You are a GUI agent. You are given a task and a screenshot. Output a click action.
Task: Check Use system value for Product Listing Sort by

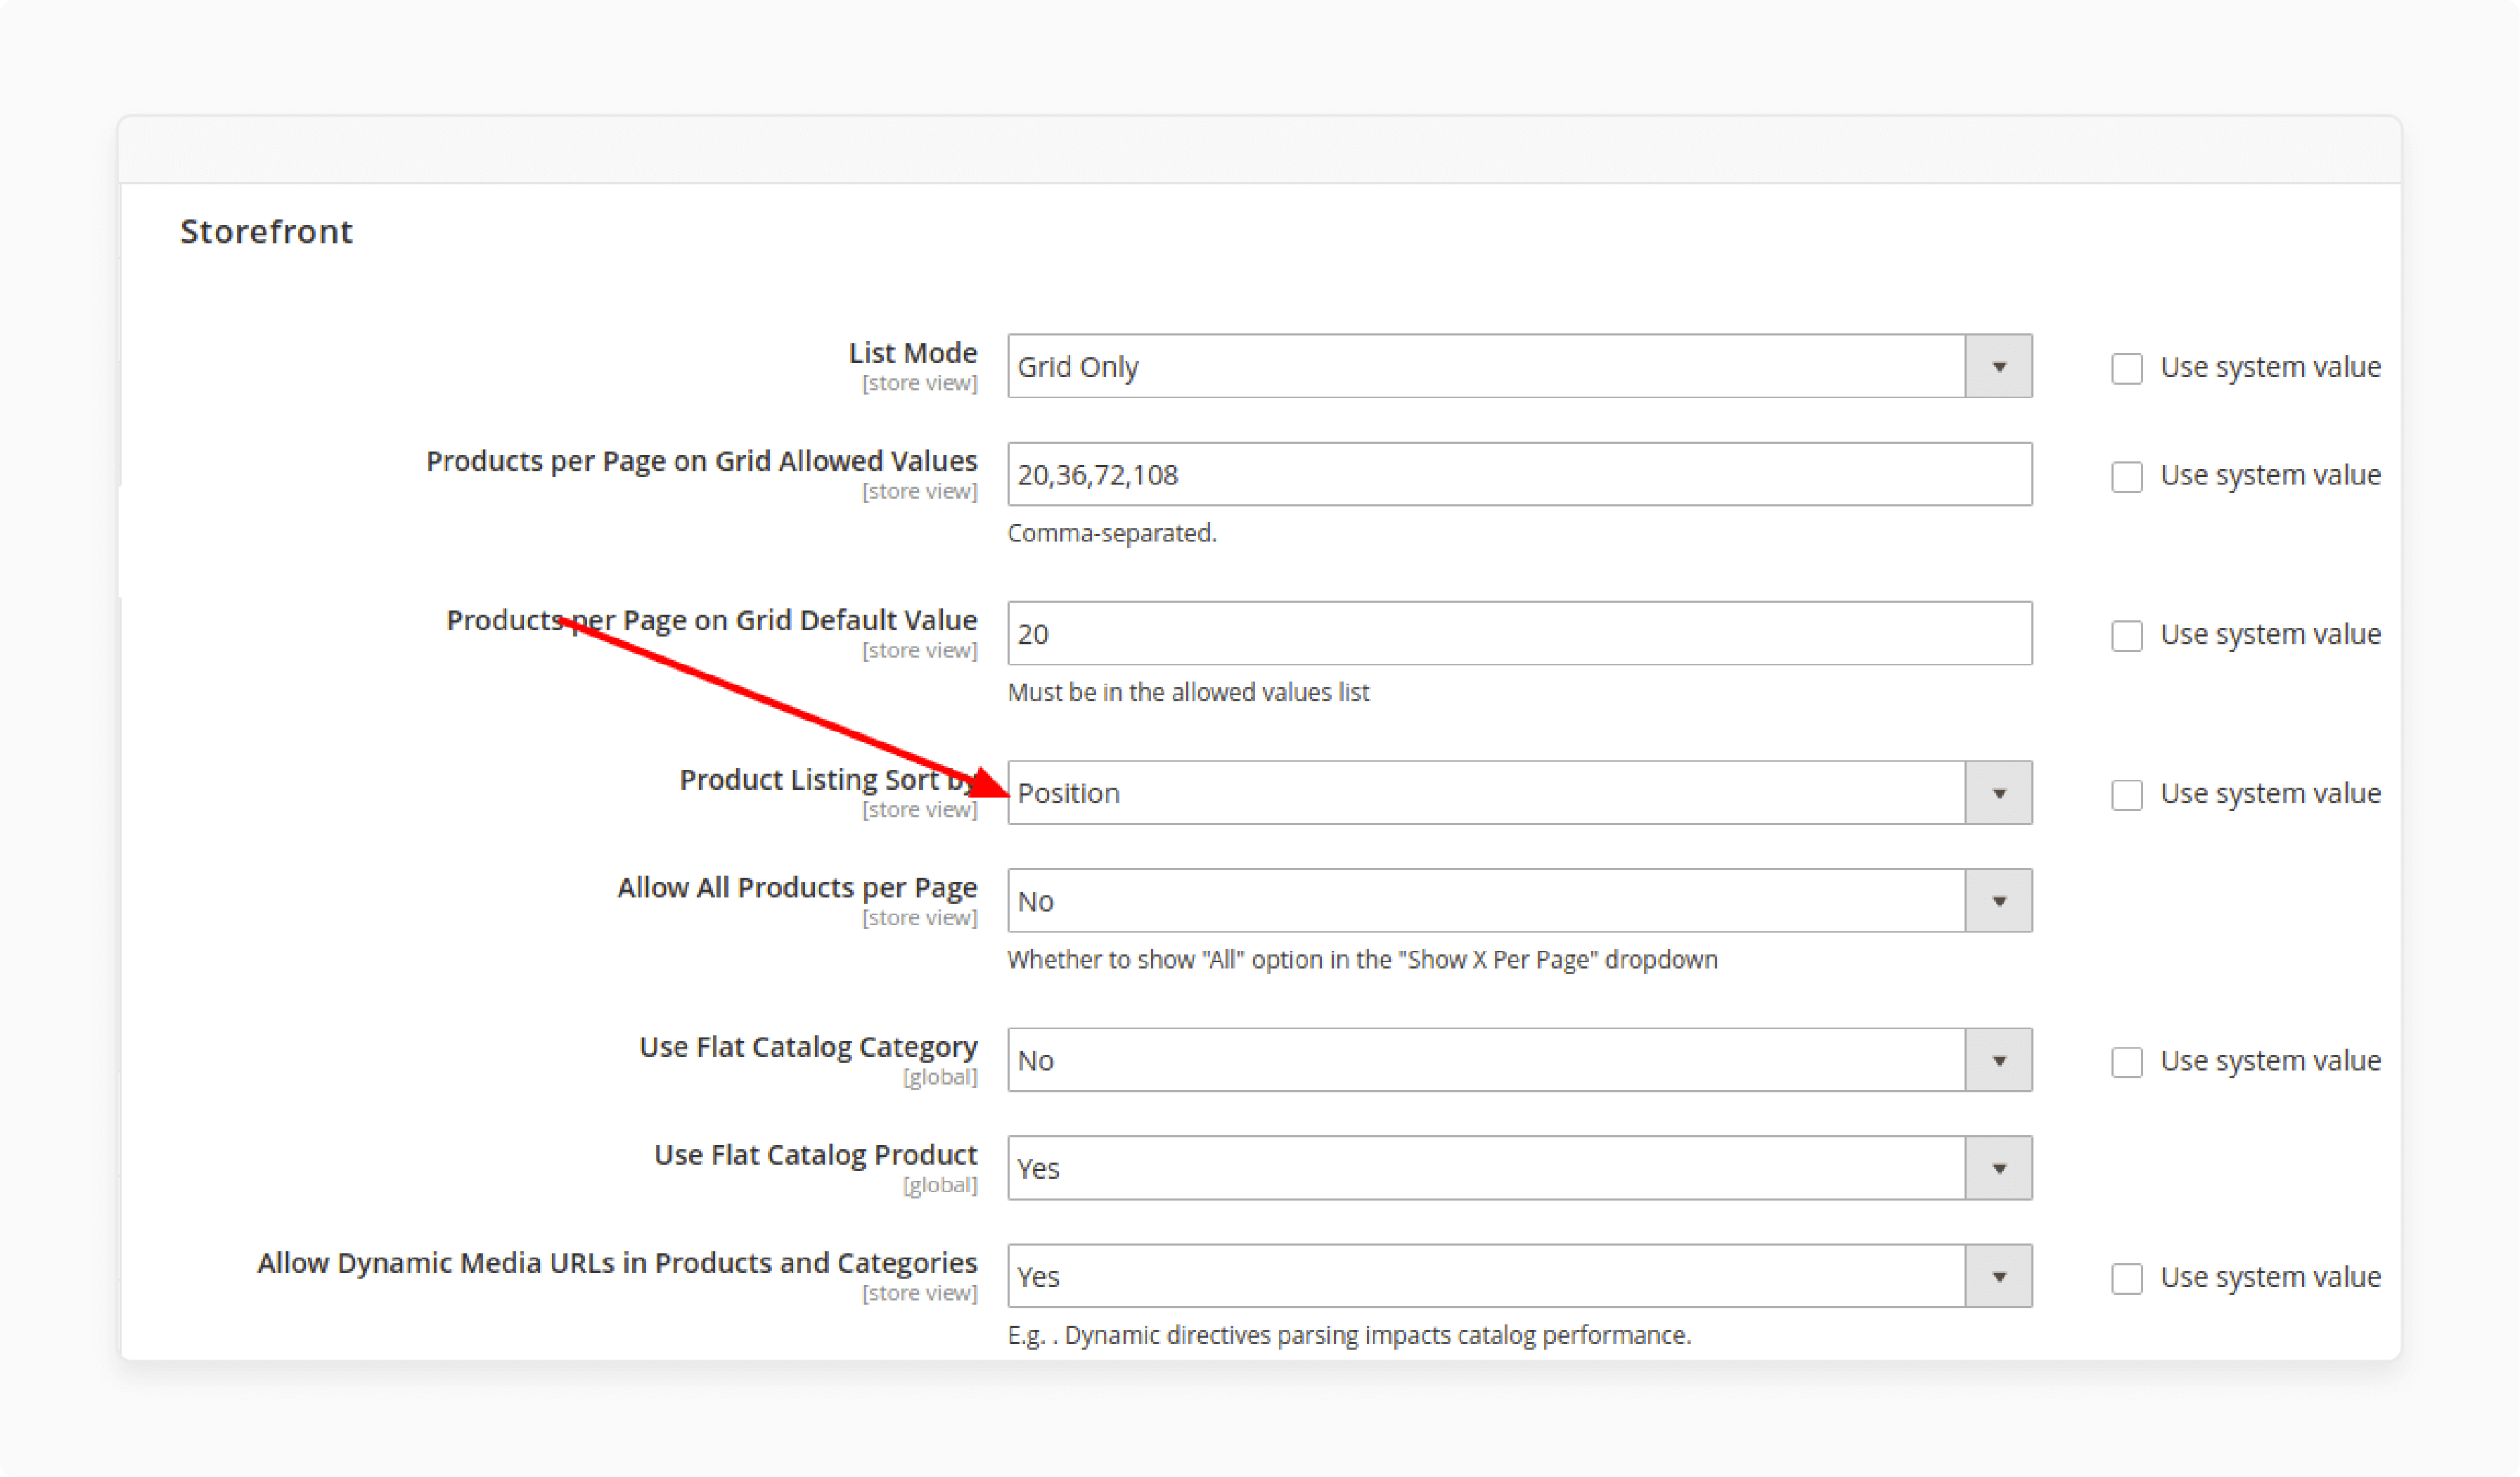point(2127,795)
